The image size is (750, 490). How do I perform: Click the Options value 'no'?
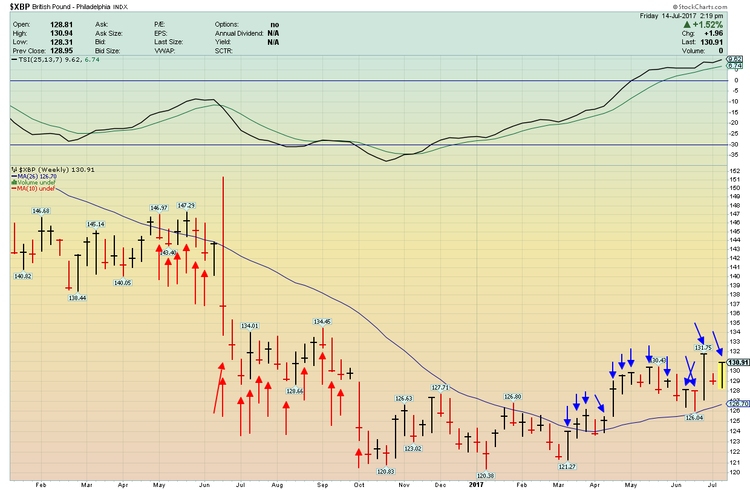275,24
